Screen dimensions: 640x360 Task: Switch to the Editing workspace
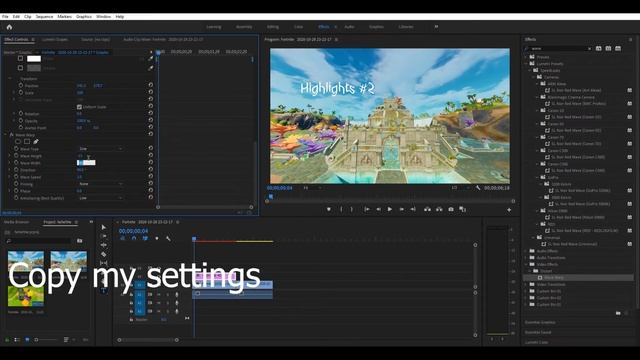pyautogui.click(x=273, y=27)
